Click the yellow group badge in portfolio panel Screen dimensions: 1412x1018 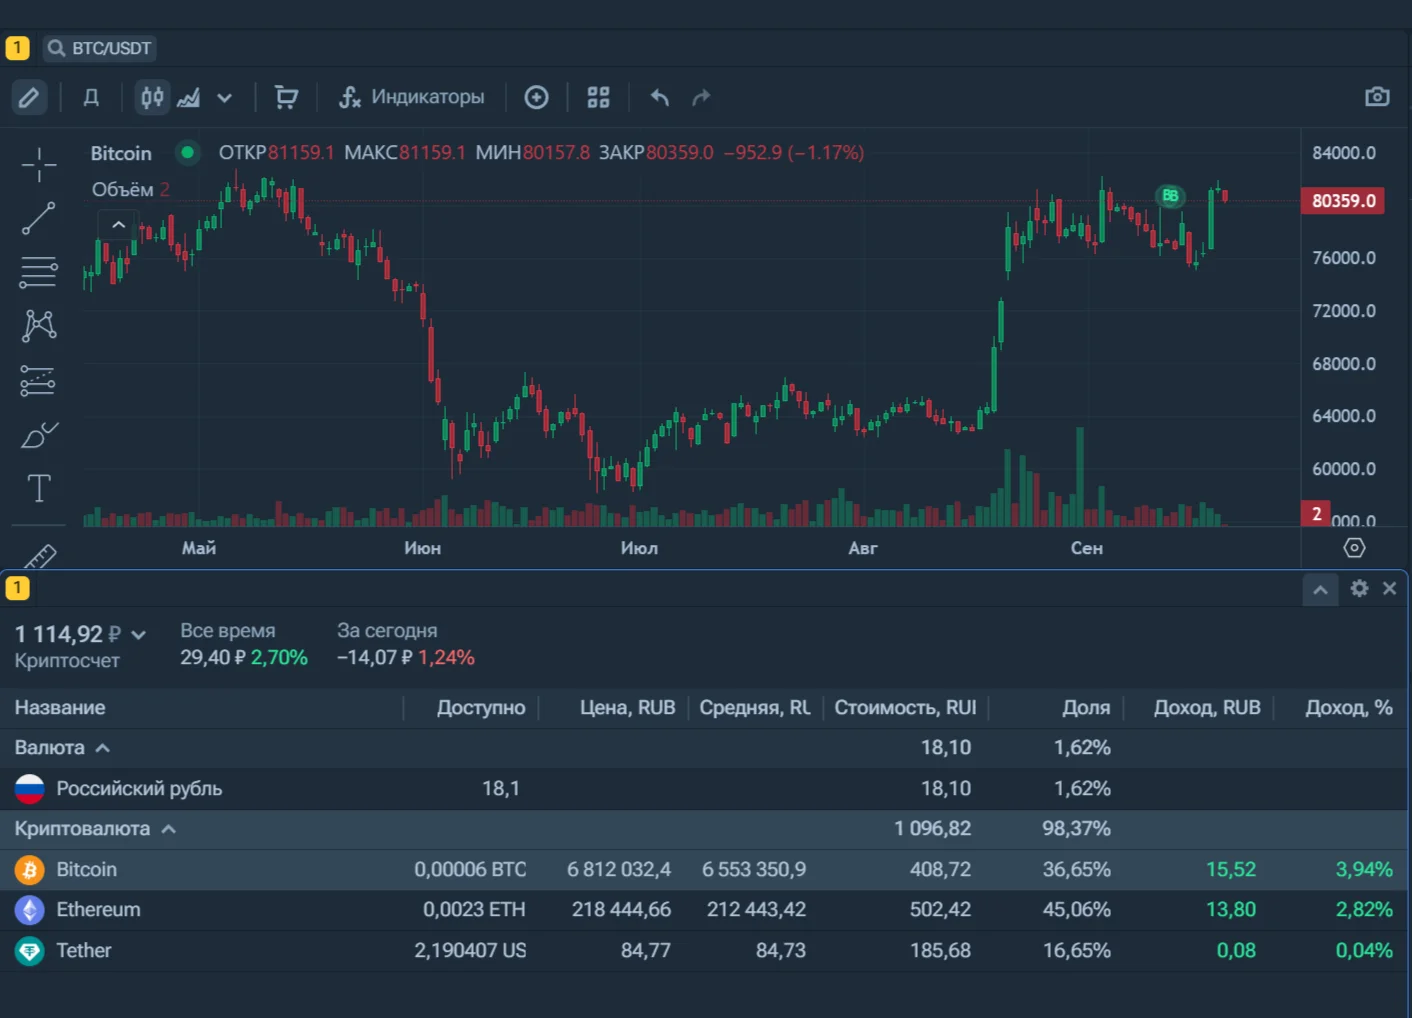point(17,588)
